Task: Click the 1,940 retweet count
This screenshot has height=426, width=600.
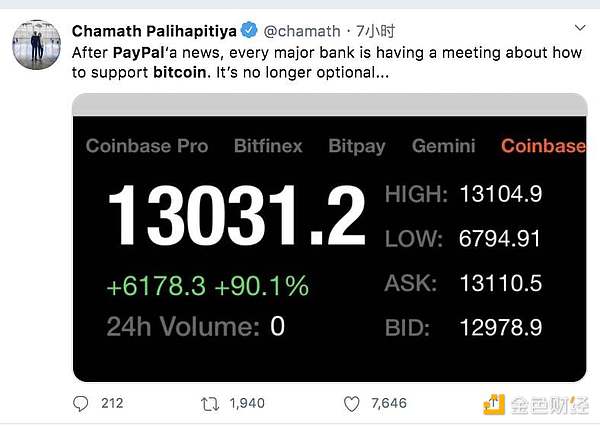Action: tap(248, 403)
